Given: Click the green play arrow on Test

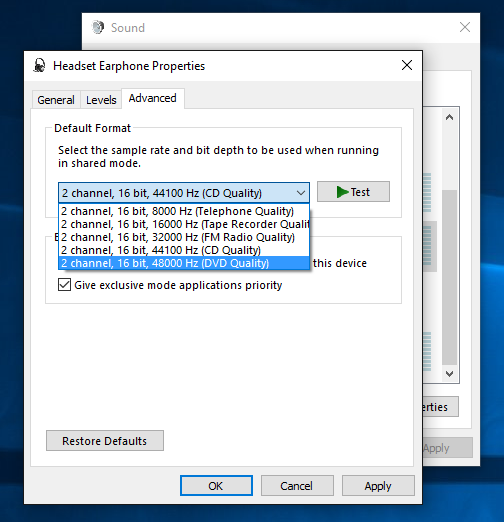Looking at the screenshot, I should [342, 192].
